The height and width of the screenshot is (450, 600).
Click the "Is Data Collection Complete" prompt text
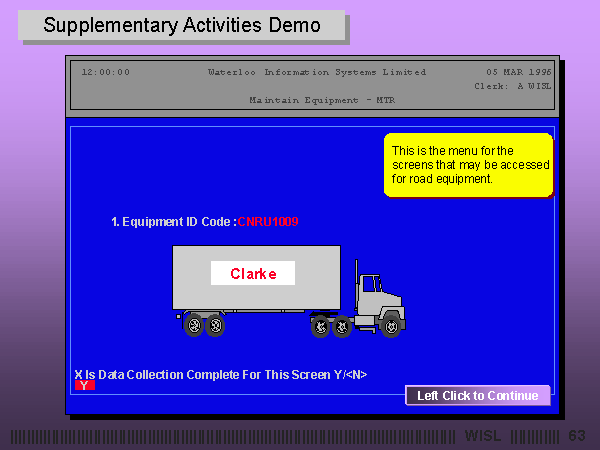[221, 375]
